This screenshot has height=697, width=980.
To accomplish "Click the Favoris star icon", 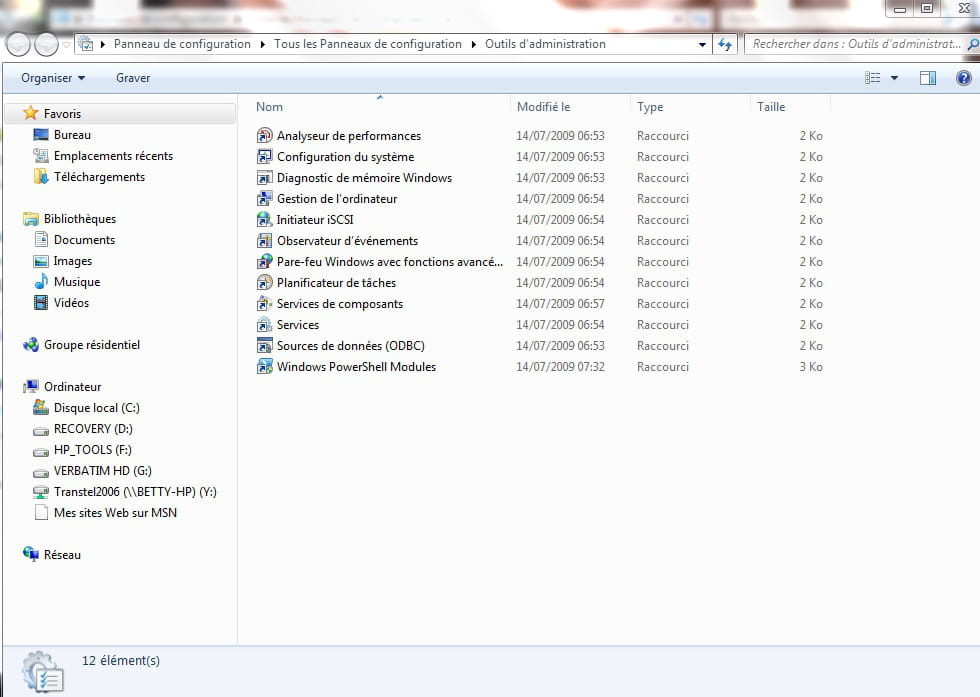I will tap(31, 113).
